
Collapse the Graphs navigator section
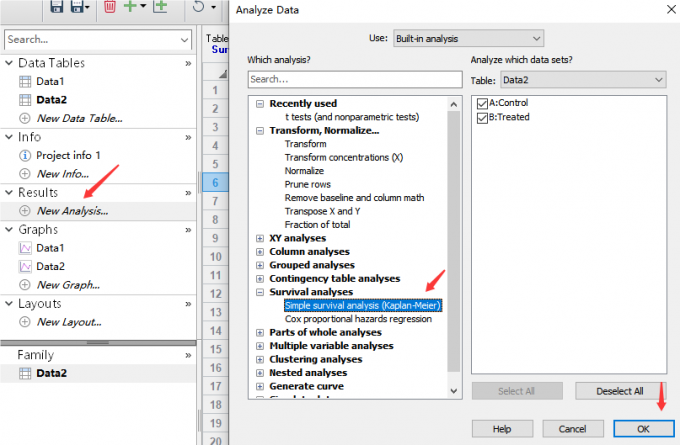(x=9, y=229)
